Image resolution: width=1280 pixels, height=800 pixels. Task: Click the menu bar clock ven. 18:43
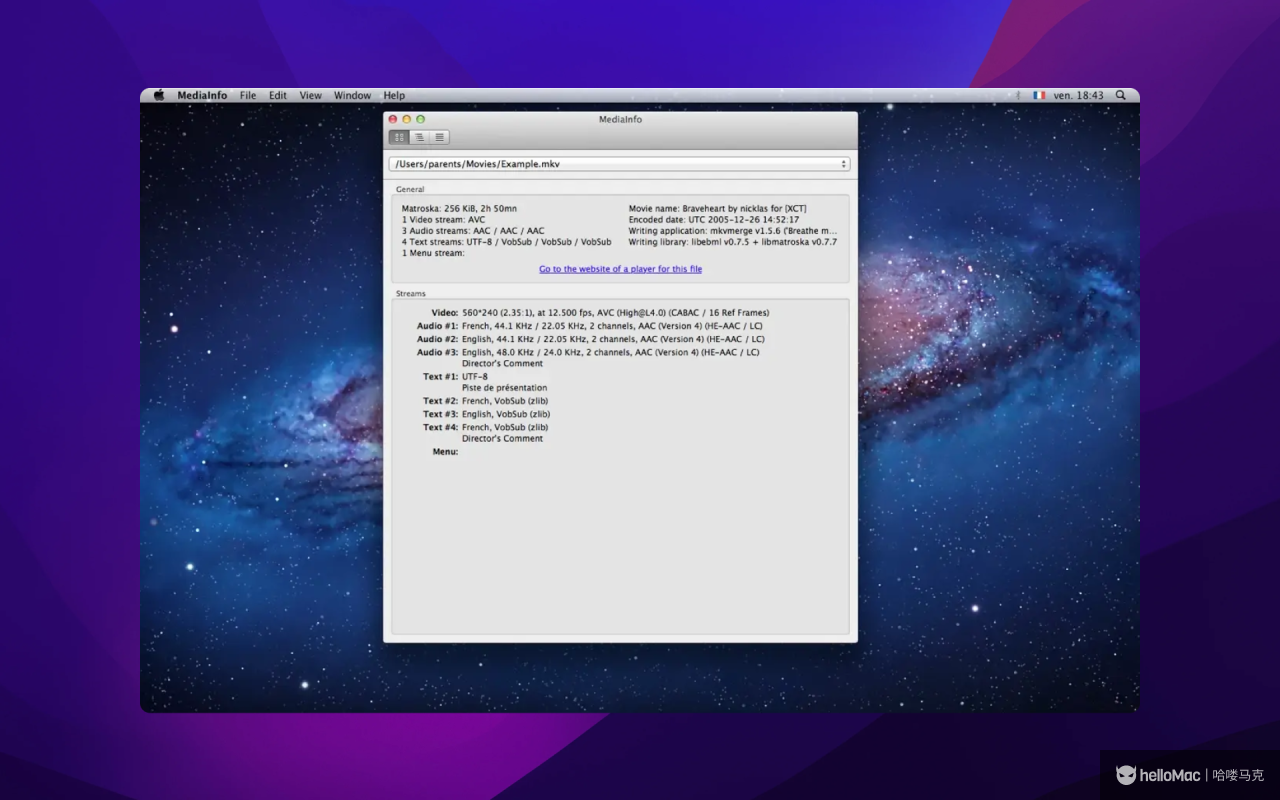[1078, 96]
